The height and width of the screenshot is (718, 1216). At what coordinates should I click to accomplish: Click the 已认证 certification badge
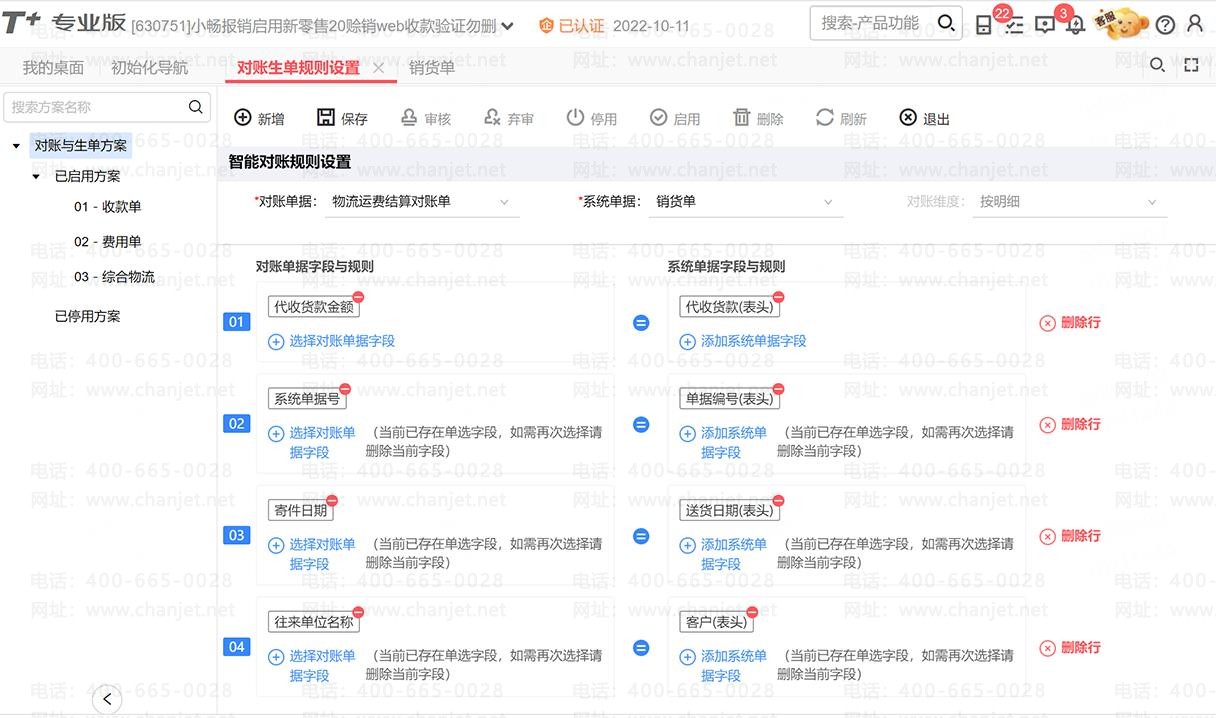pos(572,26)
